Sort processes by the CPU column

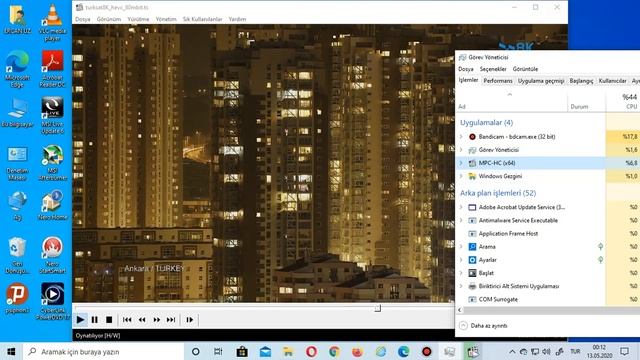click(623, 102)
